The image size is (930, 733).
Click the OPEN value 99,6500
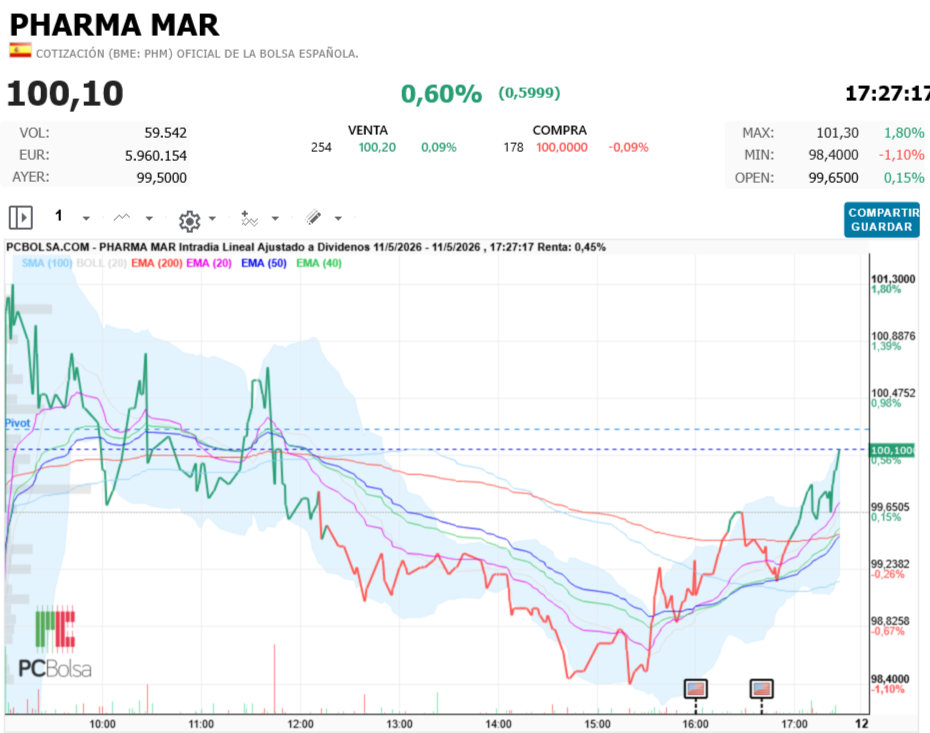(833, 178)
